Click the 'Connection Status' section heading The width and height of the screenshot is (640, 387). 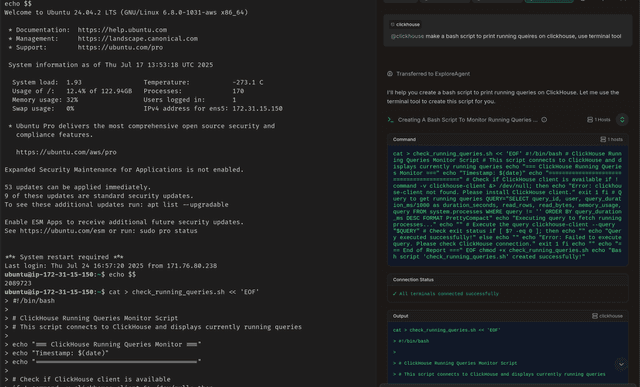(413, 280)
